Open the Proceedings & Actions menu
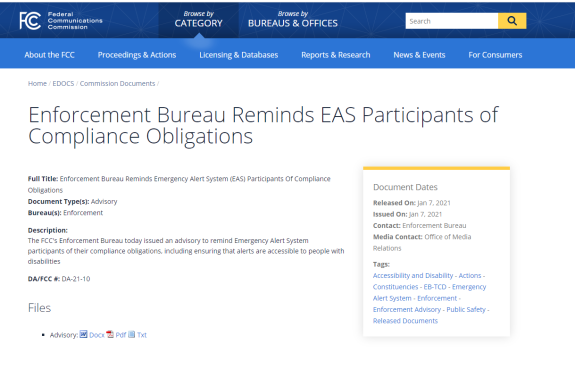Image resolution: width=575 pixels, height=386 pixels. pos(137,55)
